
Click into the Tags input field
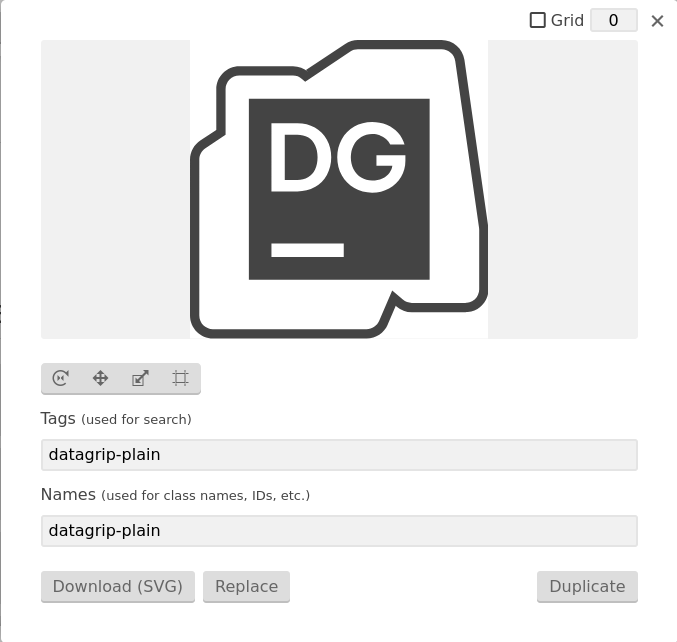[339, 455]
